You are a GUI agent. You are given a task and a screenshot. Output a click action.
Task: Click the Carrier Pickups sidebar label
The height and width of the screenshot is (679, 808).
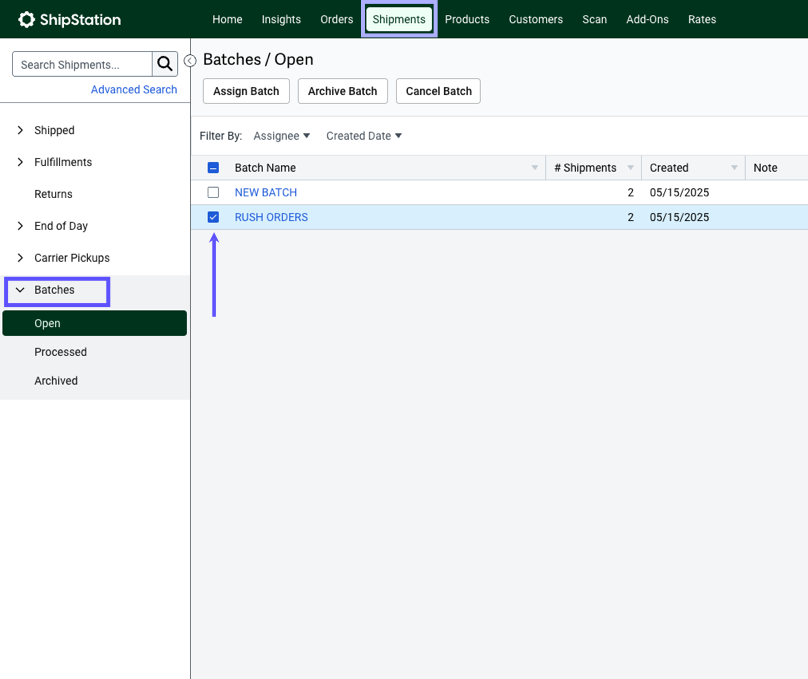click(72, 258)
